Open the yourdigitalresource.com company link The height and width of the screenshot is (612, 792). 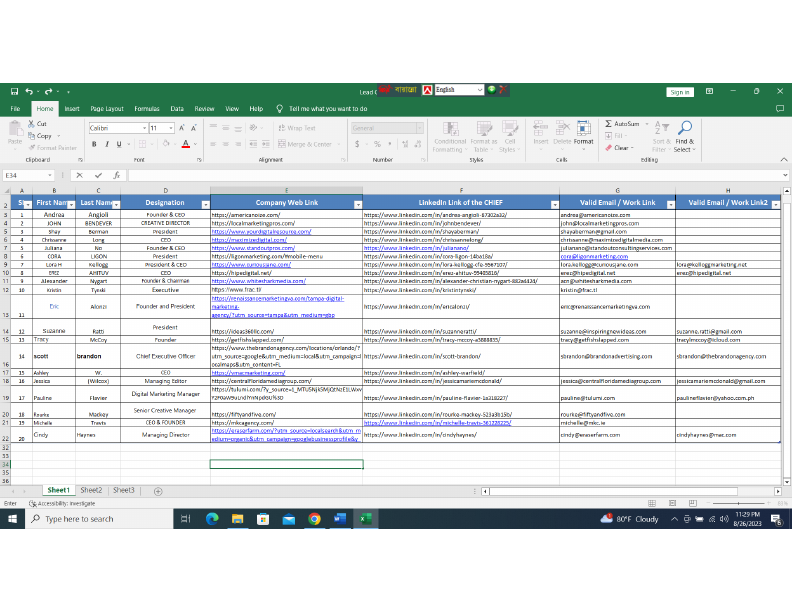pos(261,231)
